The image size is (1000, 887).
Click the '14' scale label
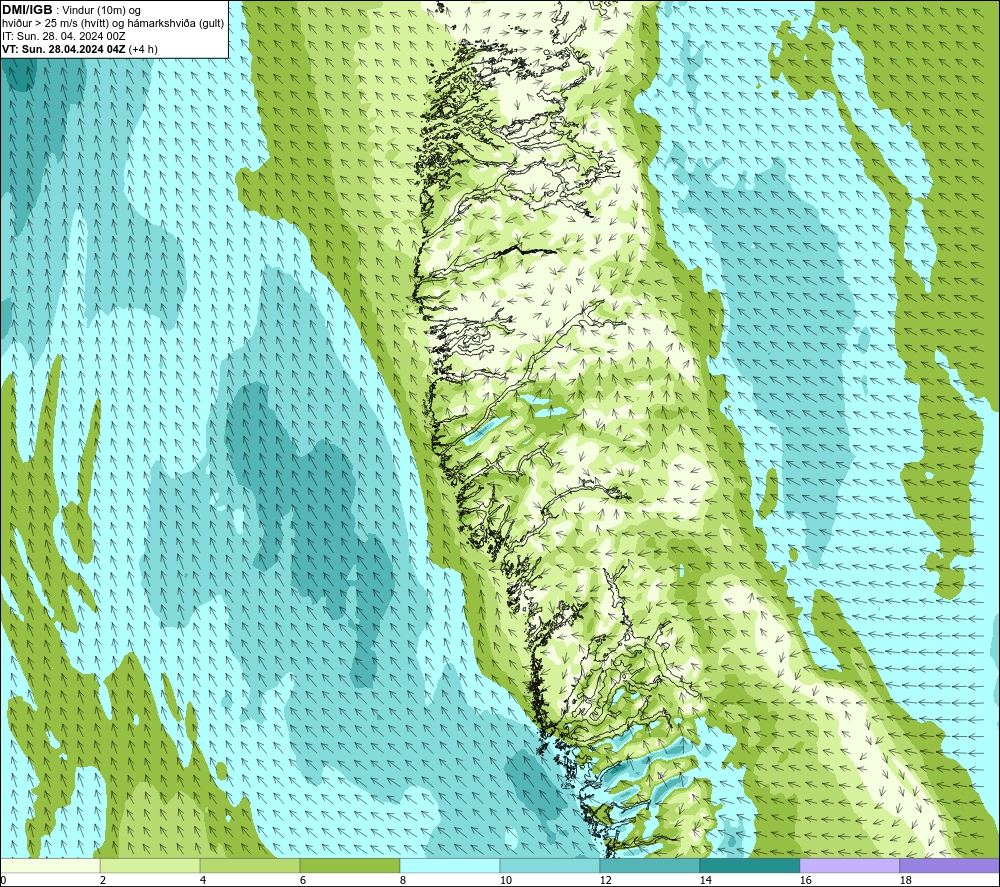pyautogui.click(x=705, y=881)
